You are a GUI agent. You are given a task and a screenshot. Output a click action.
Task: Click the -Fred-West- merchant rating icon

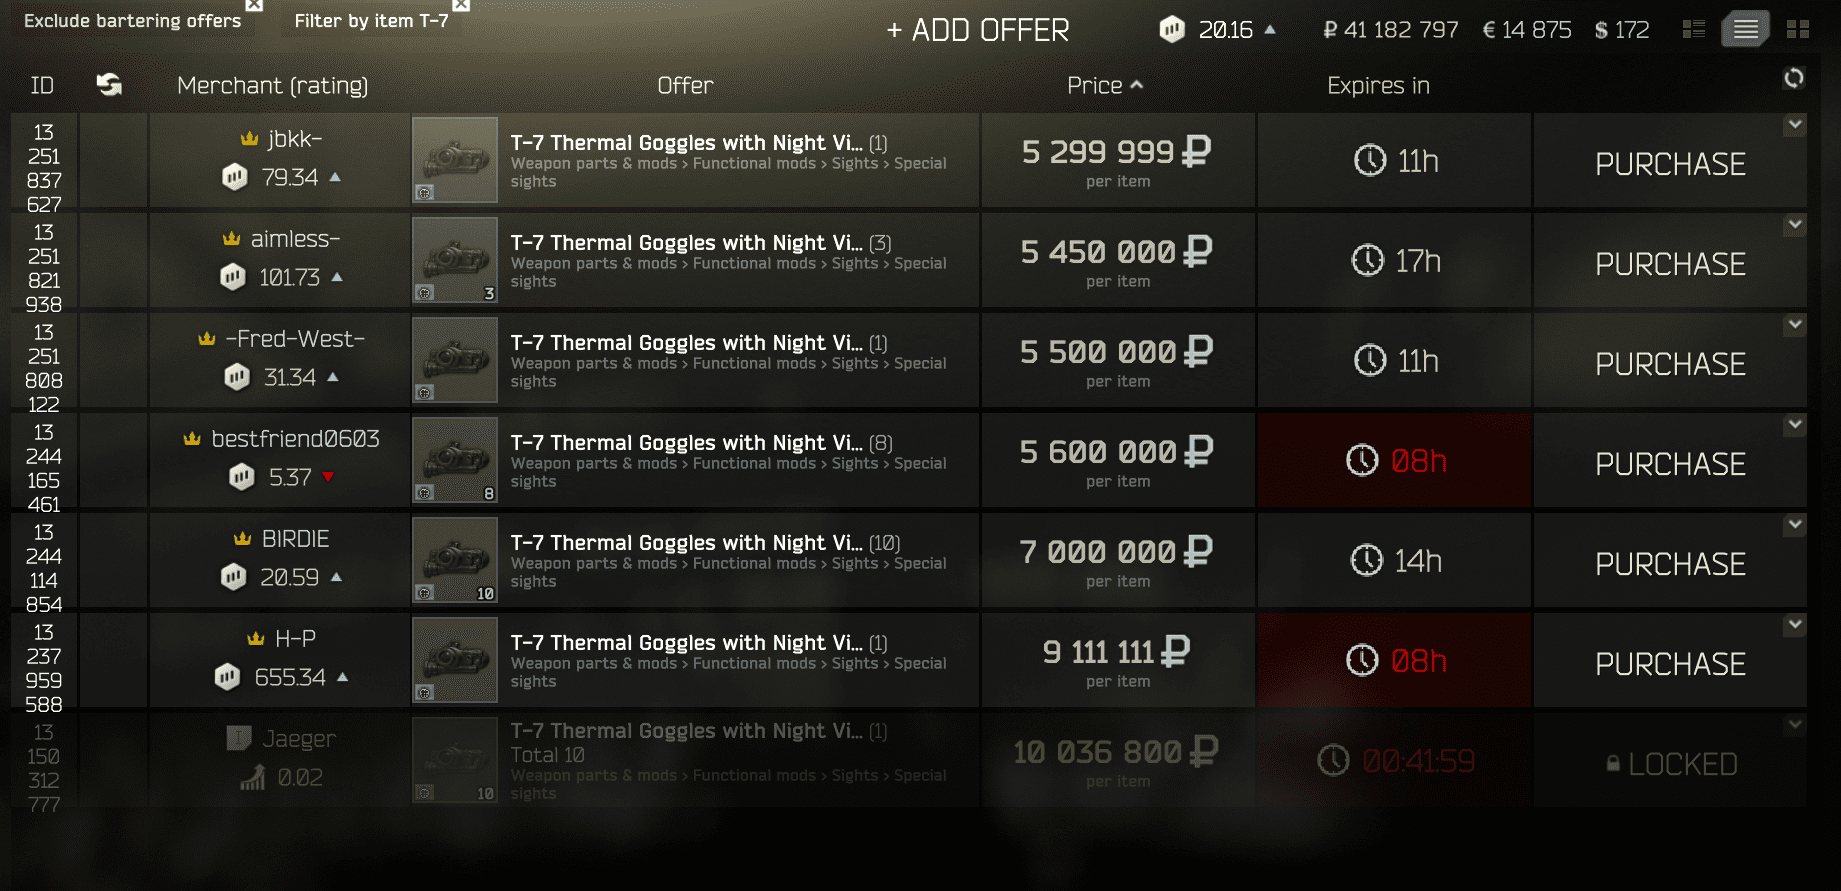(237, 377)
